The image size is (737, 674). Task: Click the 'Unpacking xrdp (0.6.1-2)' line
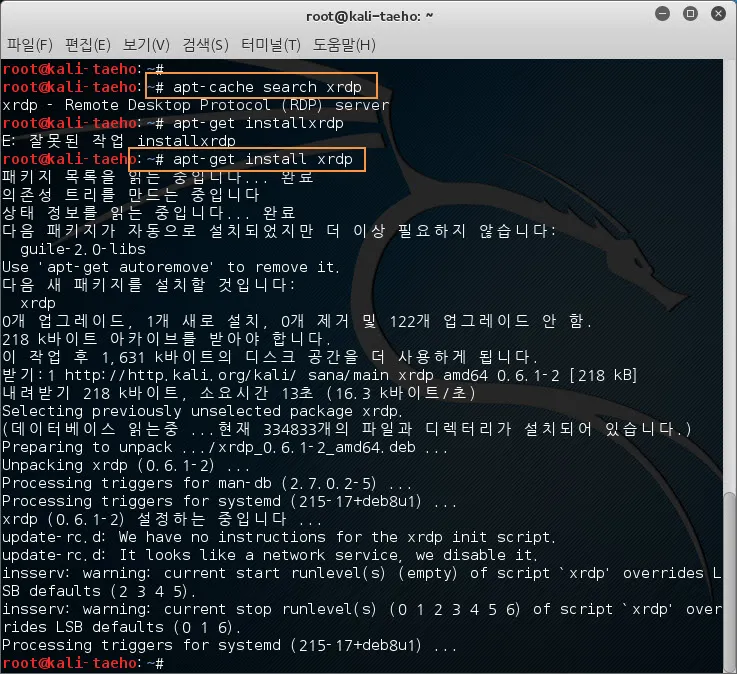click(x=125, y=465)
